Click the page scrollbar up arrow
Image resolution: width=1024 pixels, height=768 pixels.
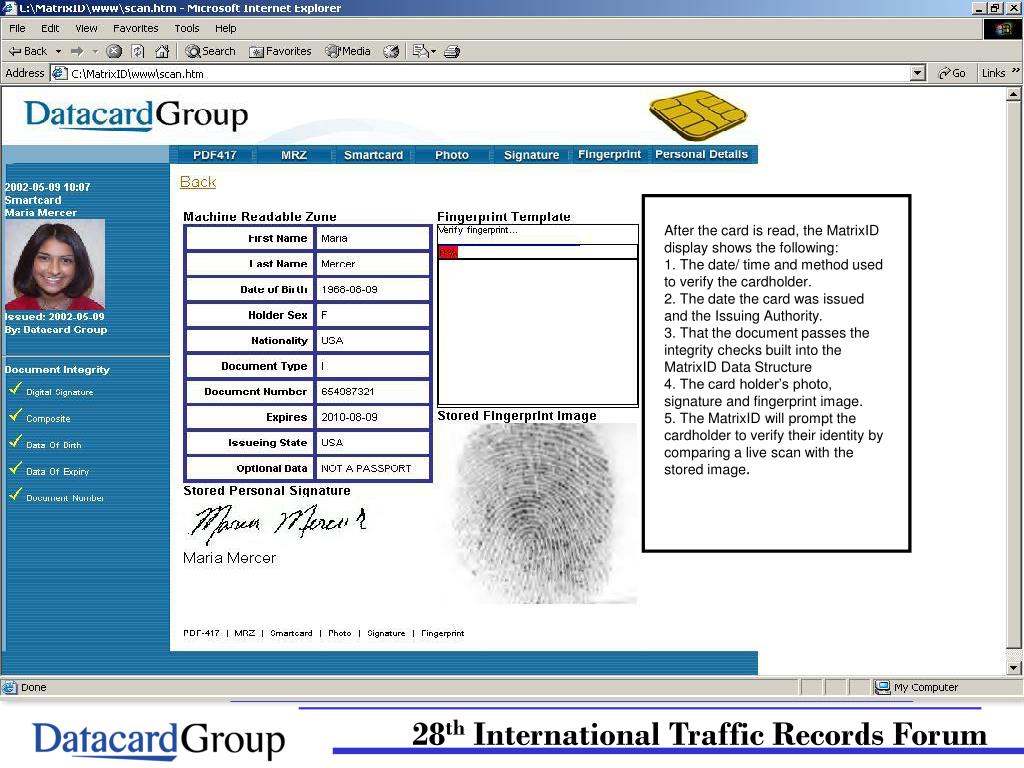tap(1014, 95)
